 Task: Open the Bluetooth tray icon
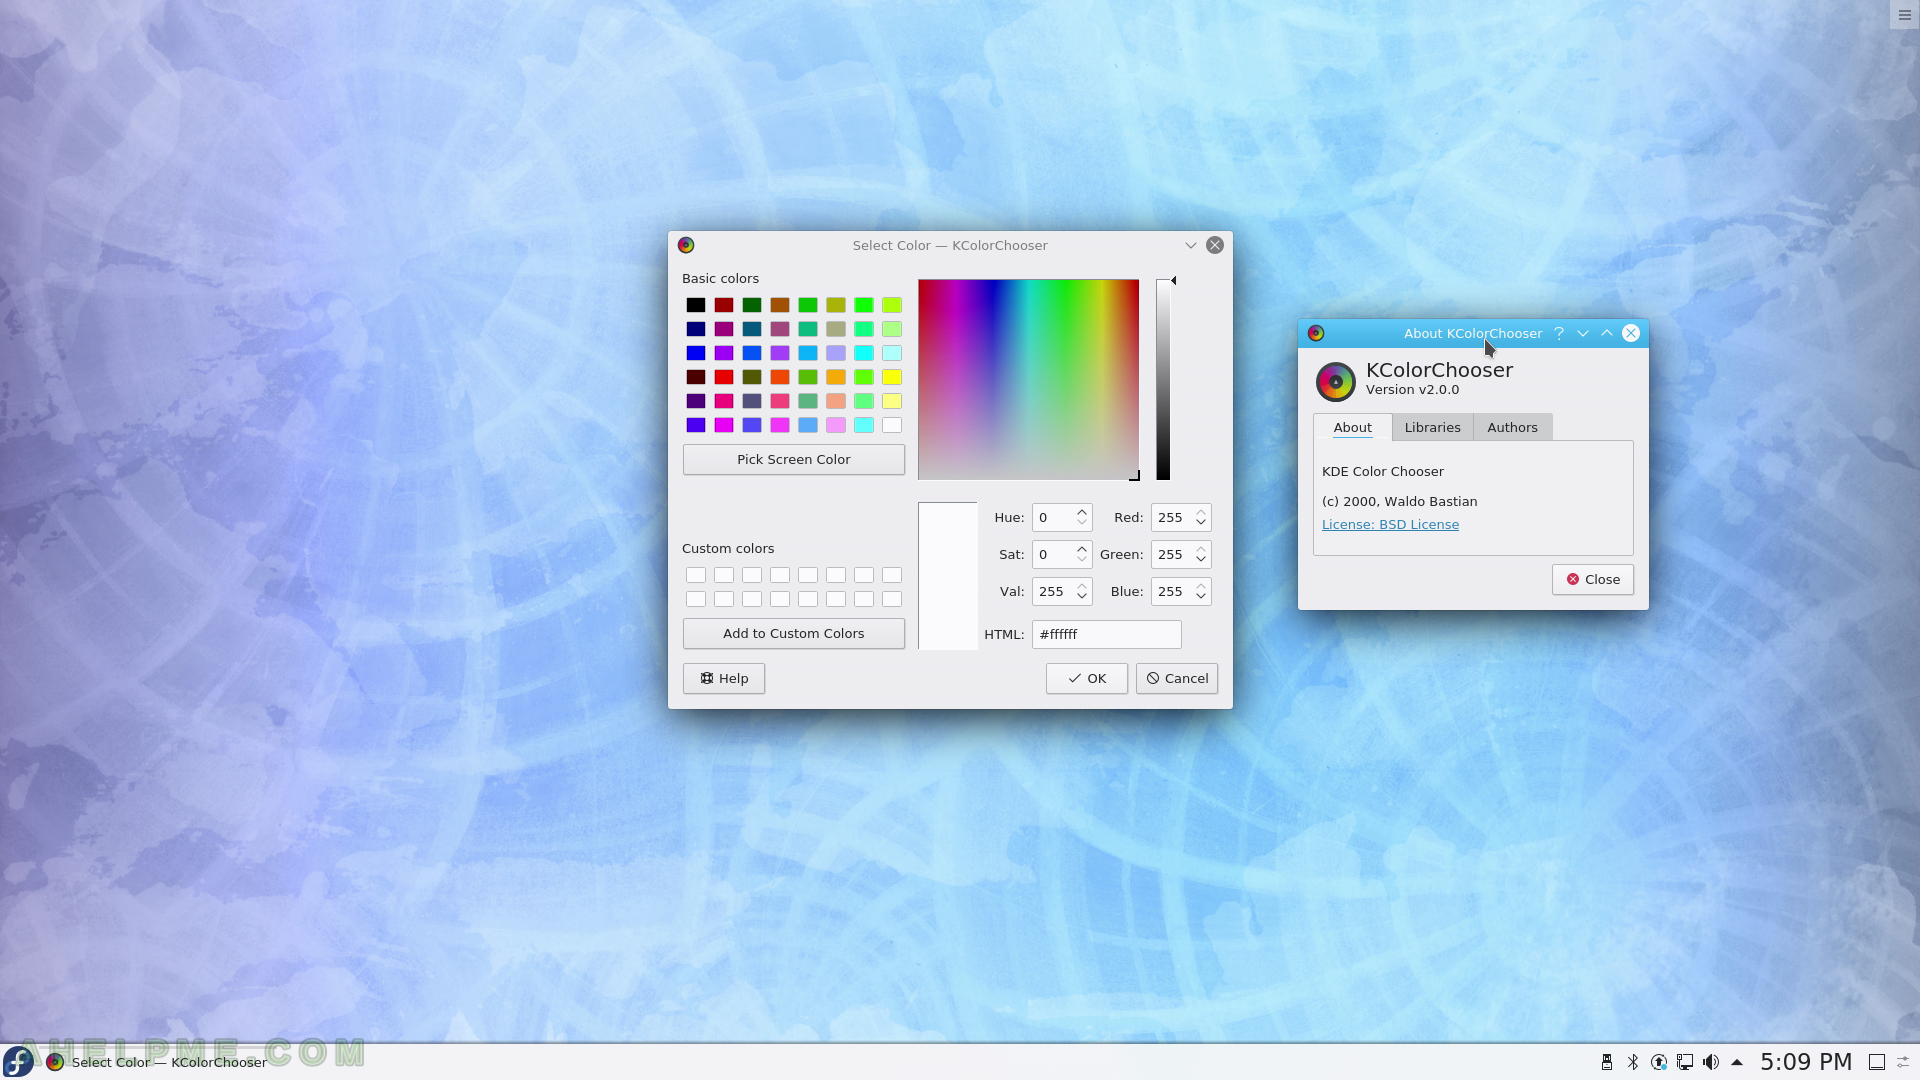tap(1633, 1062)
